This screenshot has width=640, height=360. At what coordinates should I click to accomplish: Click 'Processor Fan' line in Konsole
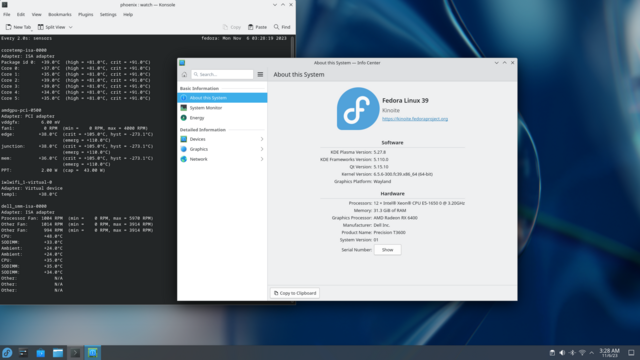[x=77, y=218]
